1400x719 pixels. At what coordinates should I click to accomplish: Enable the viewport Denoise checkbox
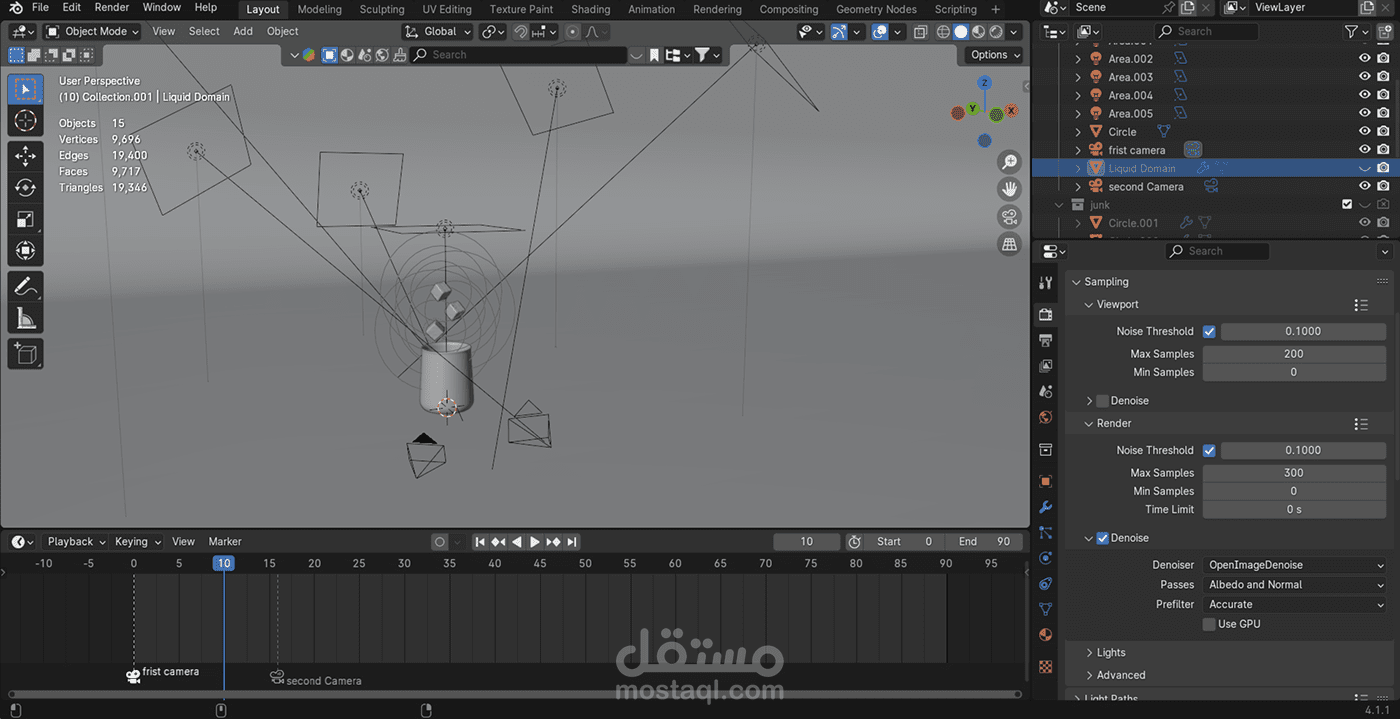click(x=1102, y=401)
